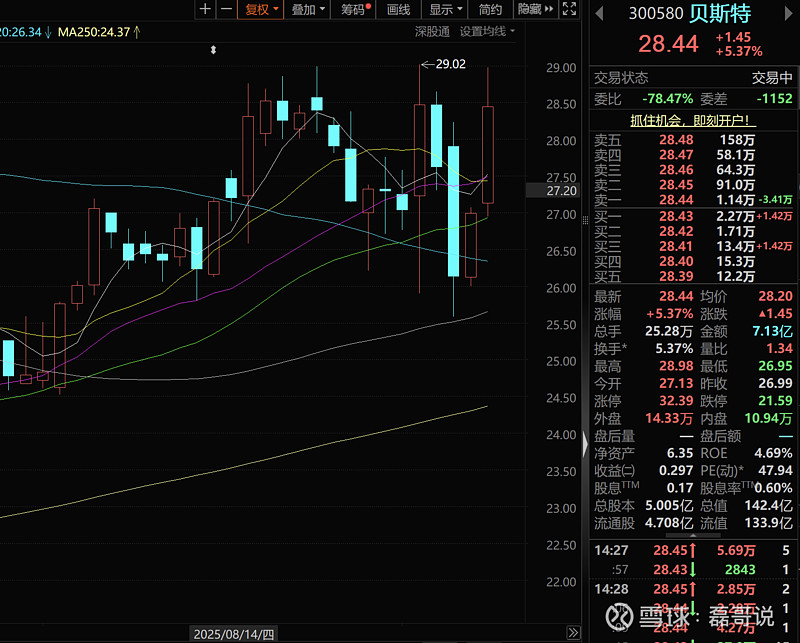Image resolution: width=800 pixels, height=643 pixels.
Task: Click the dotted panel divider grip
Action: [585, 220]
